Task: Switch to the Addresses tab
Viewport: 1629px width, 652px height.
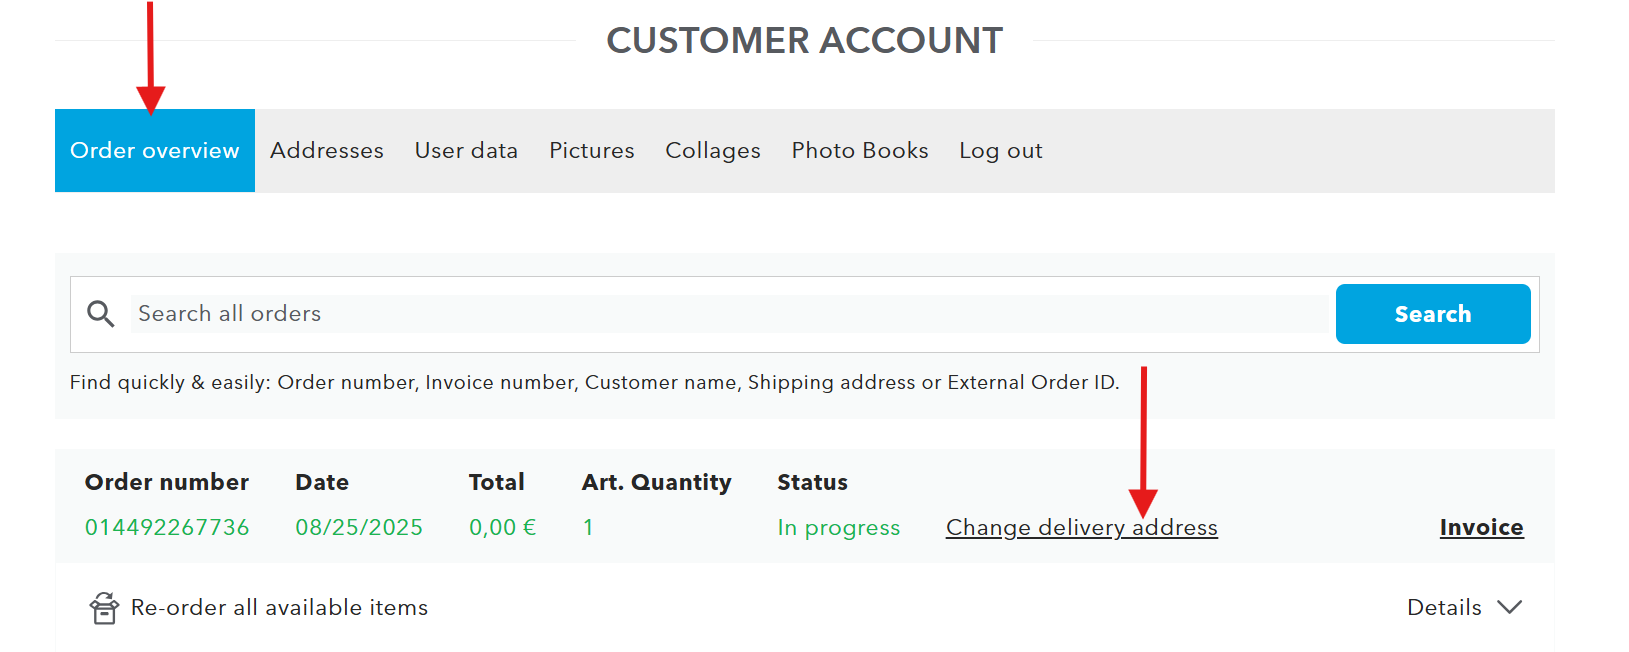Action: tap(327, 151)
